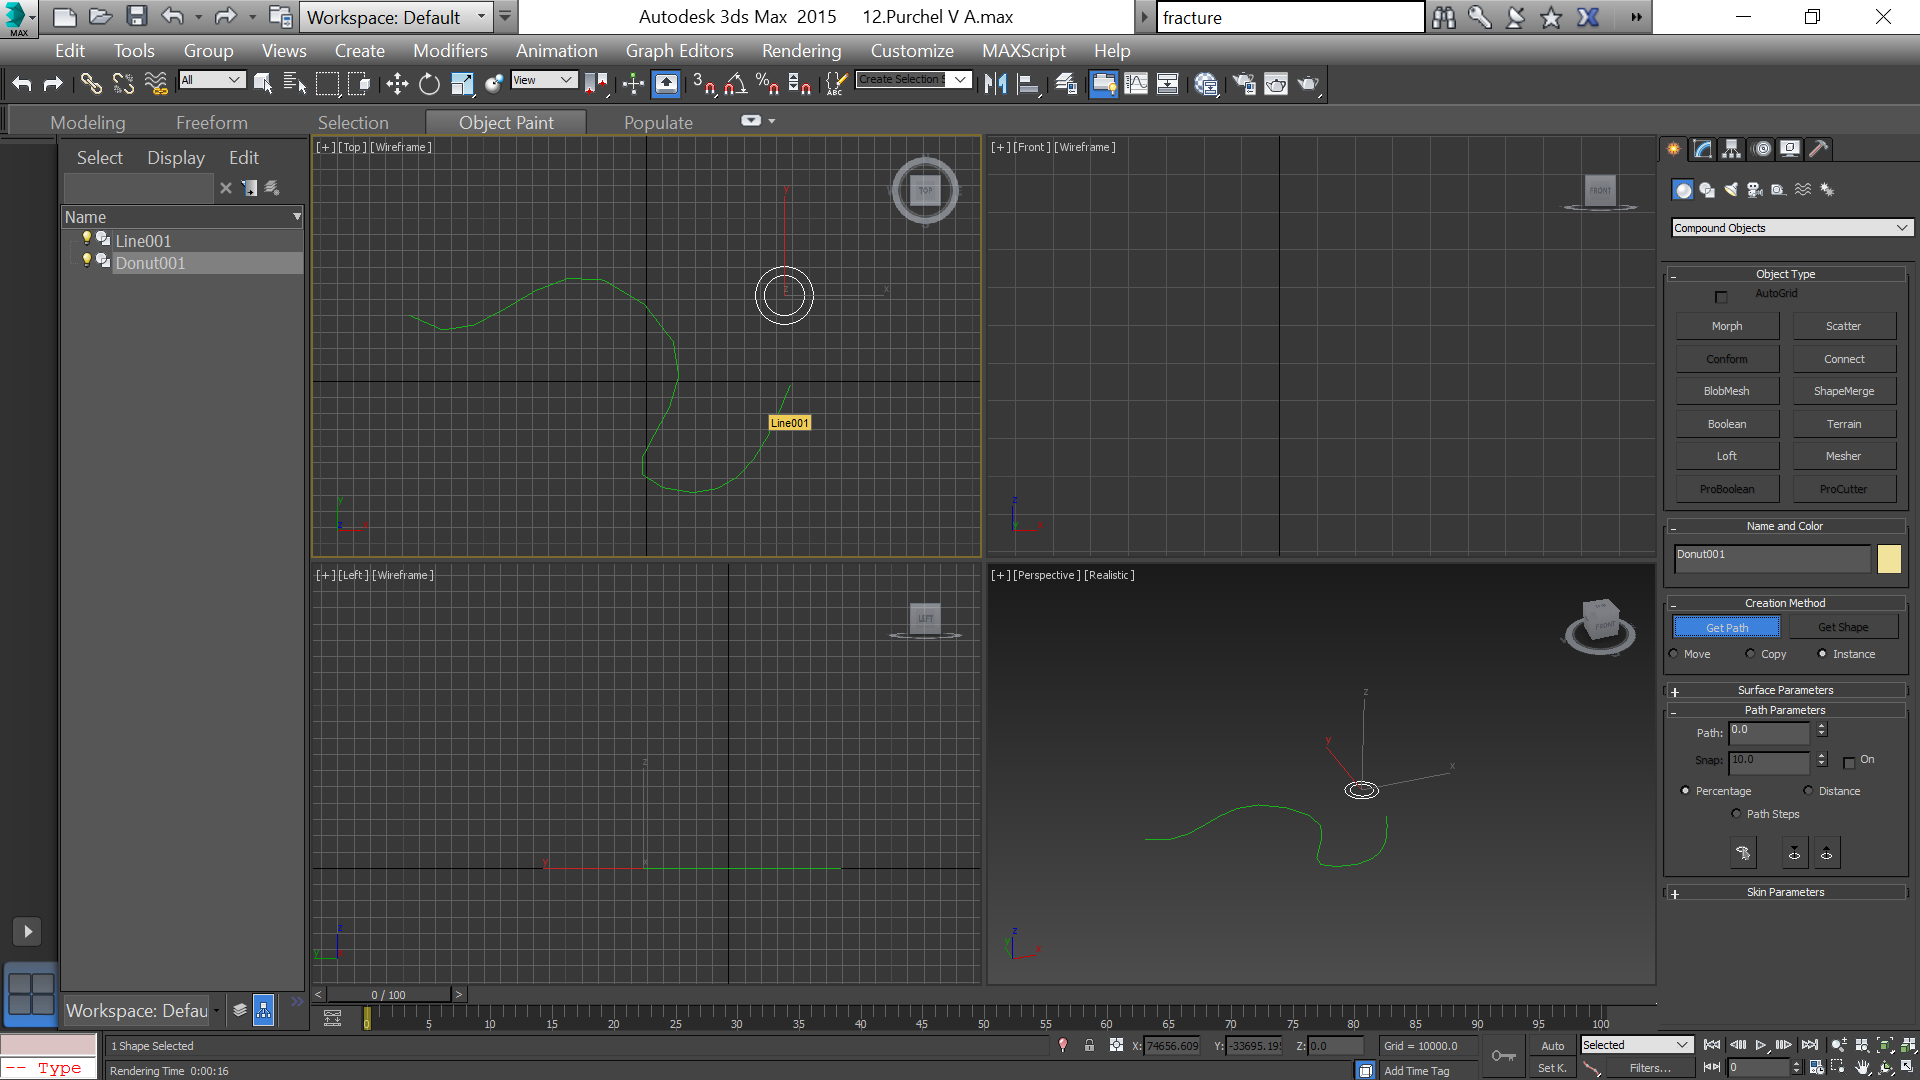Click Bind to Space Warp icon

point(156,84)
